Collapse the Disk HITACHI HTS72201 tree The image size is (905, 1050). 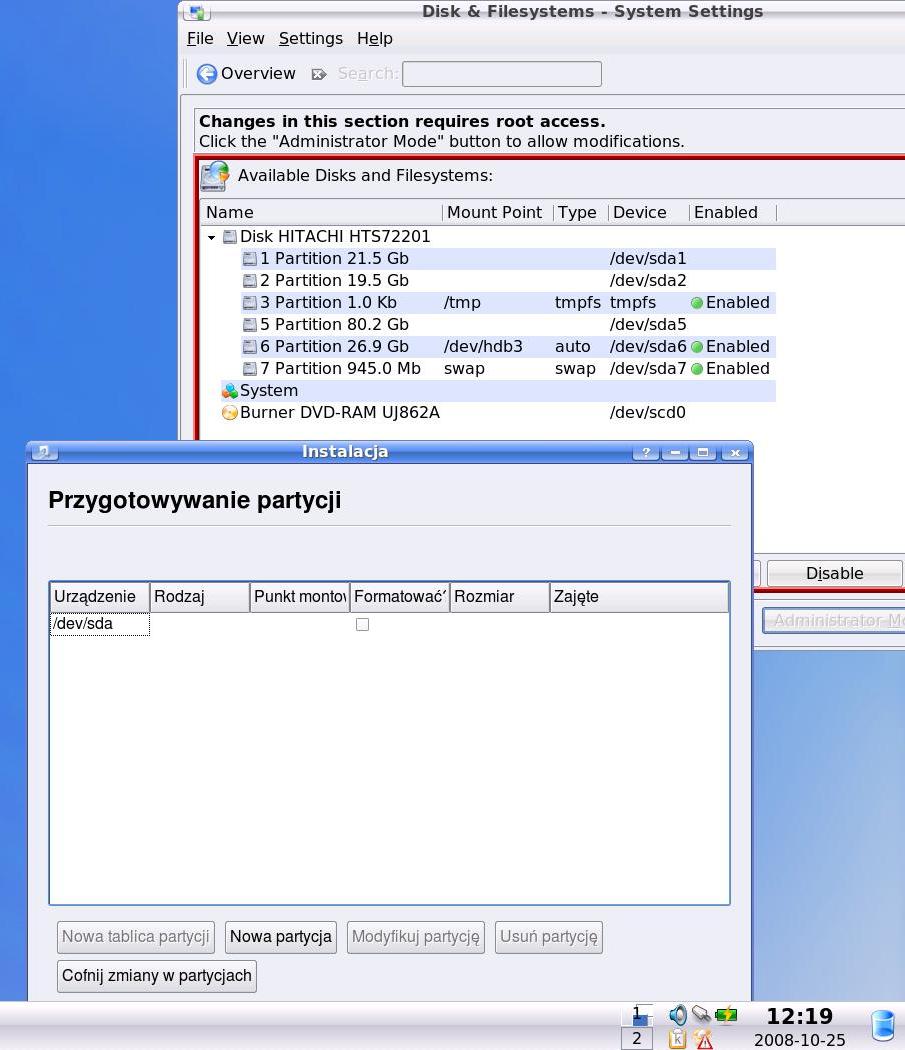(211, 237)
